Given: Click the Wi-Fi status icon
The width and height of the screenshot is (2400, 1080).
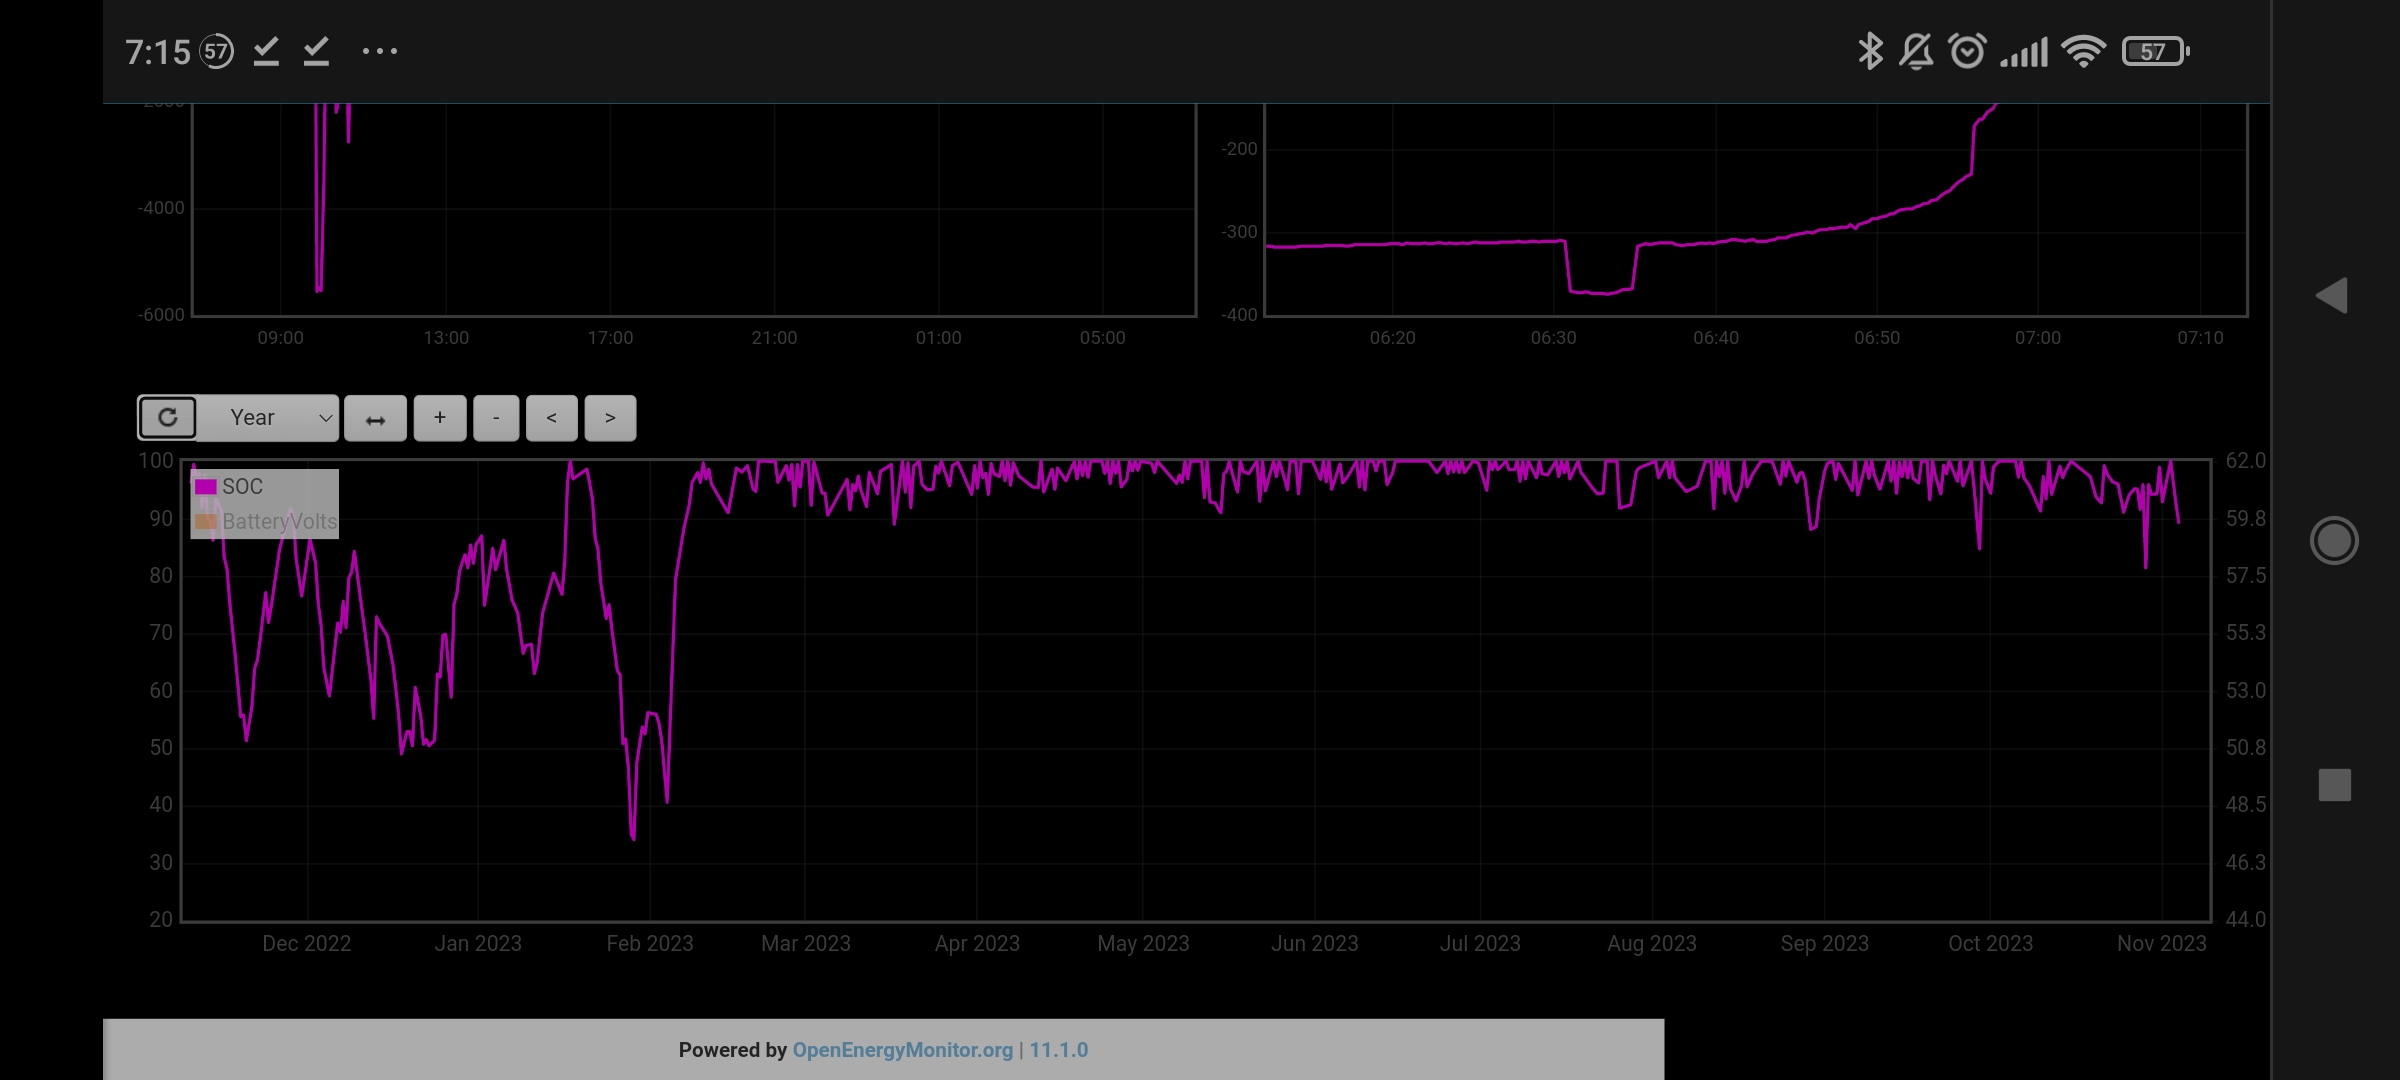Looking at the screenshot, I should 2084,51.
